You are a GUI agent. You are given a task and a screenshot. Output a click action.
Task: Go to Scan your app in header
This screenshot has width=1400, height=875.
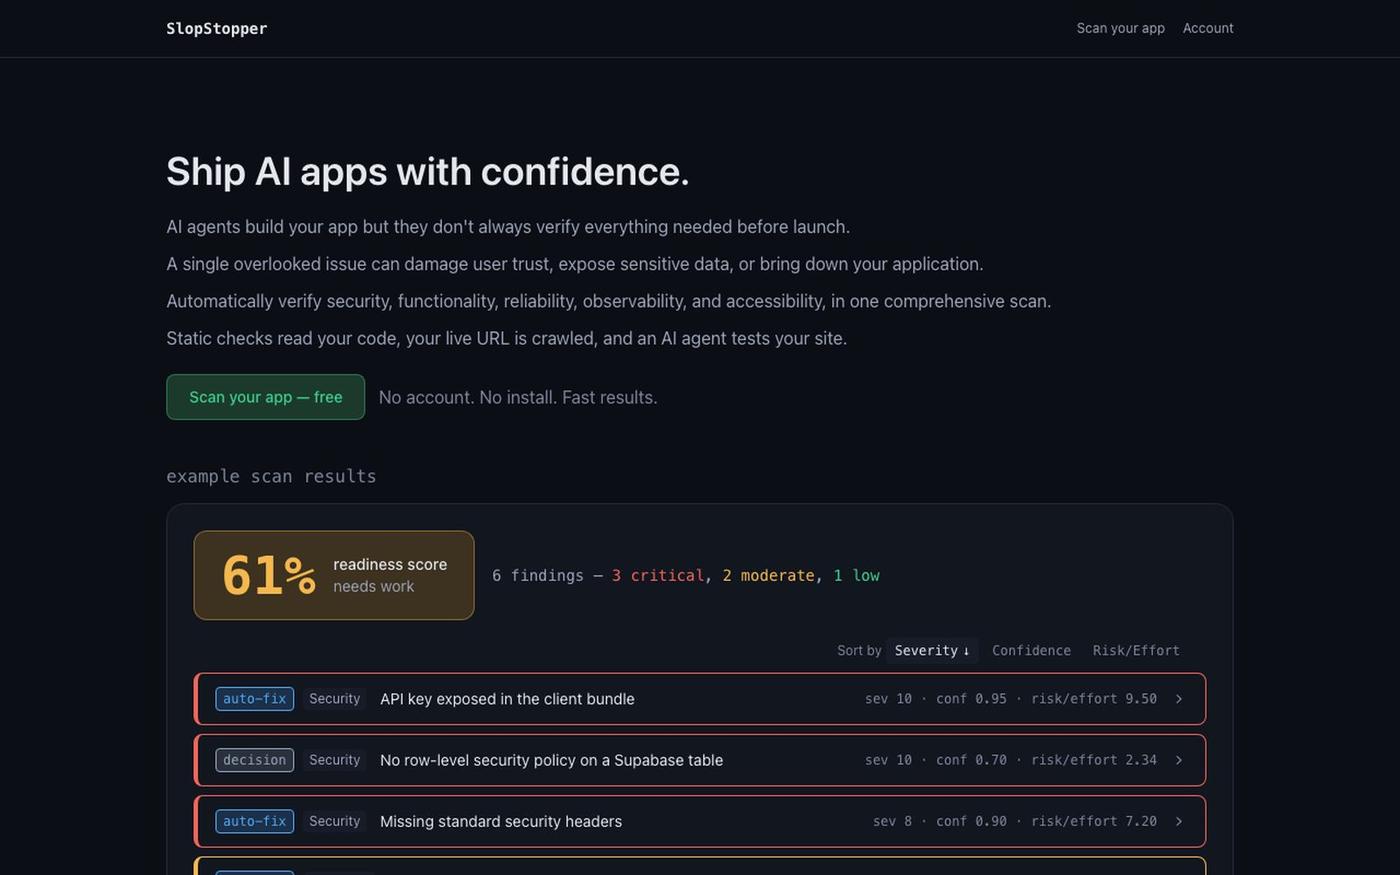click(x=1120, y=28)
